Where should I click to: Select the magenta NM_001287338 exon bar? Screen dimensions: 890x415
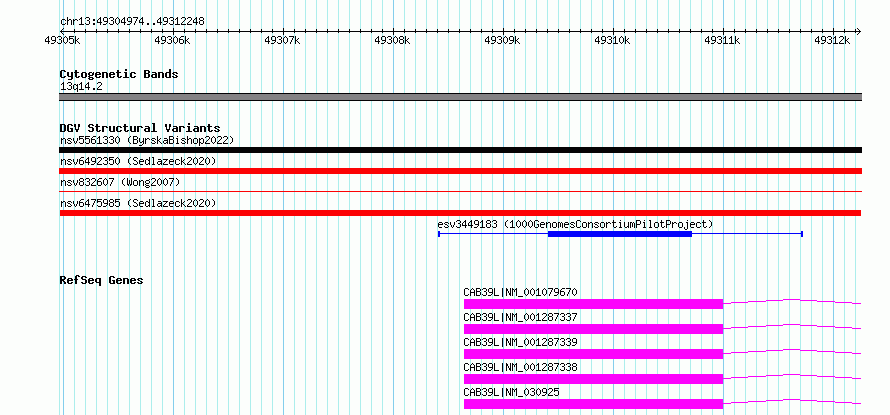tap(593, 379)
